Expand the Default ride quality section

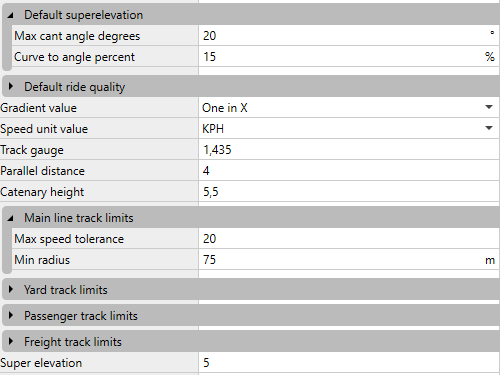tap(11, 87)
